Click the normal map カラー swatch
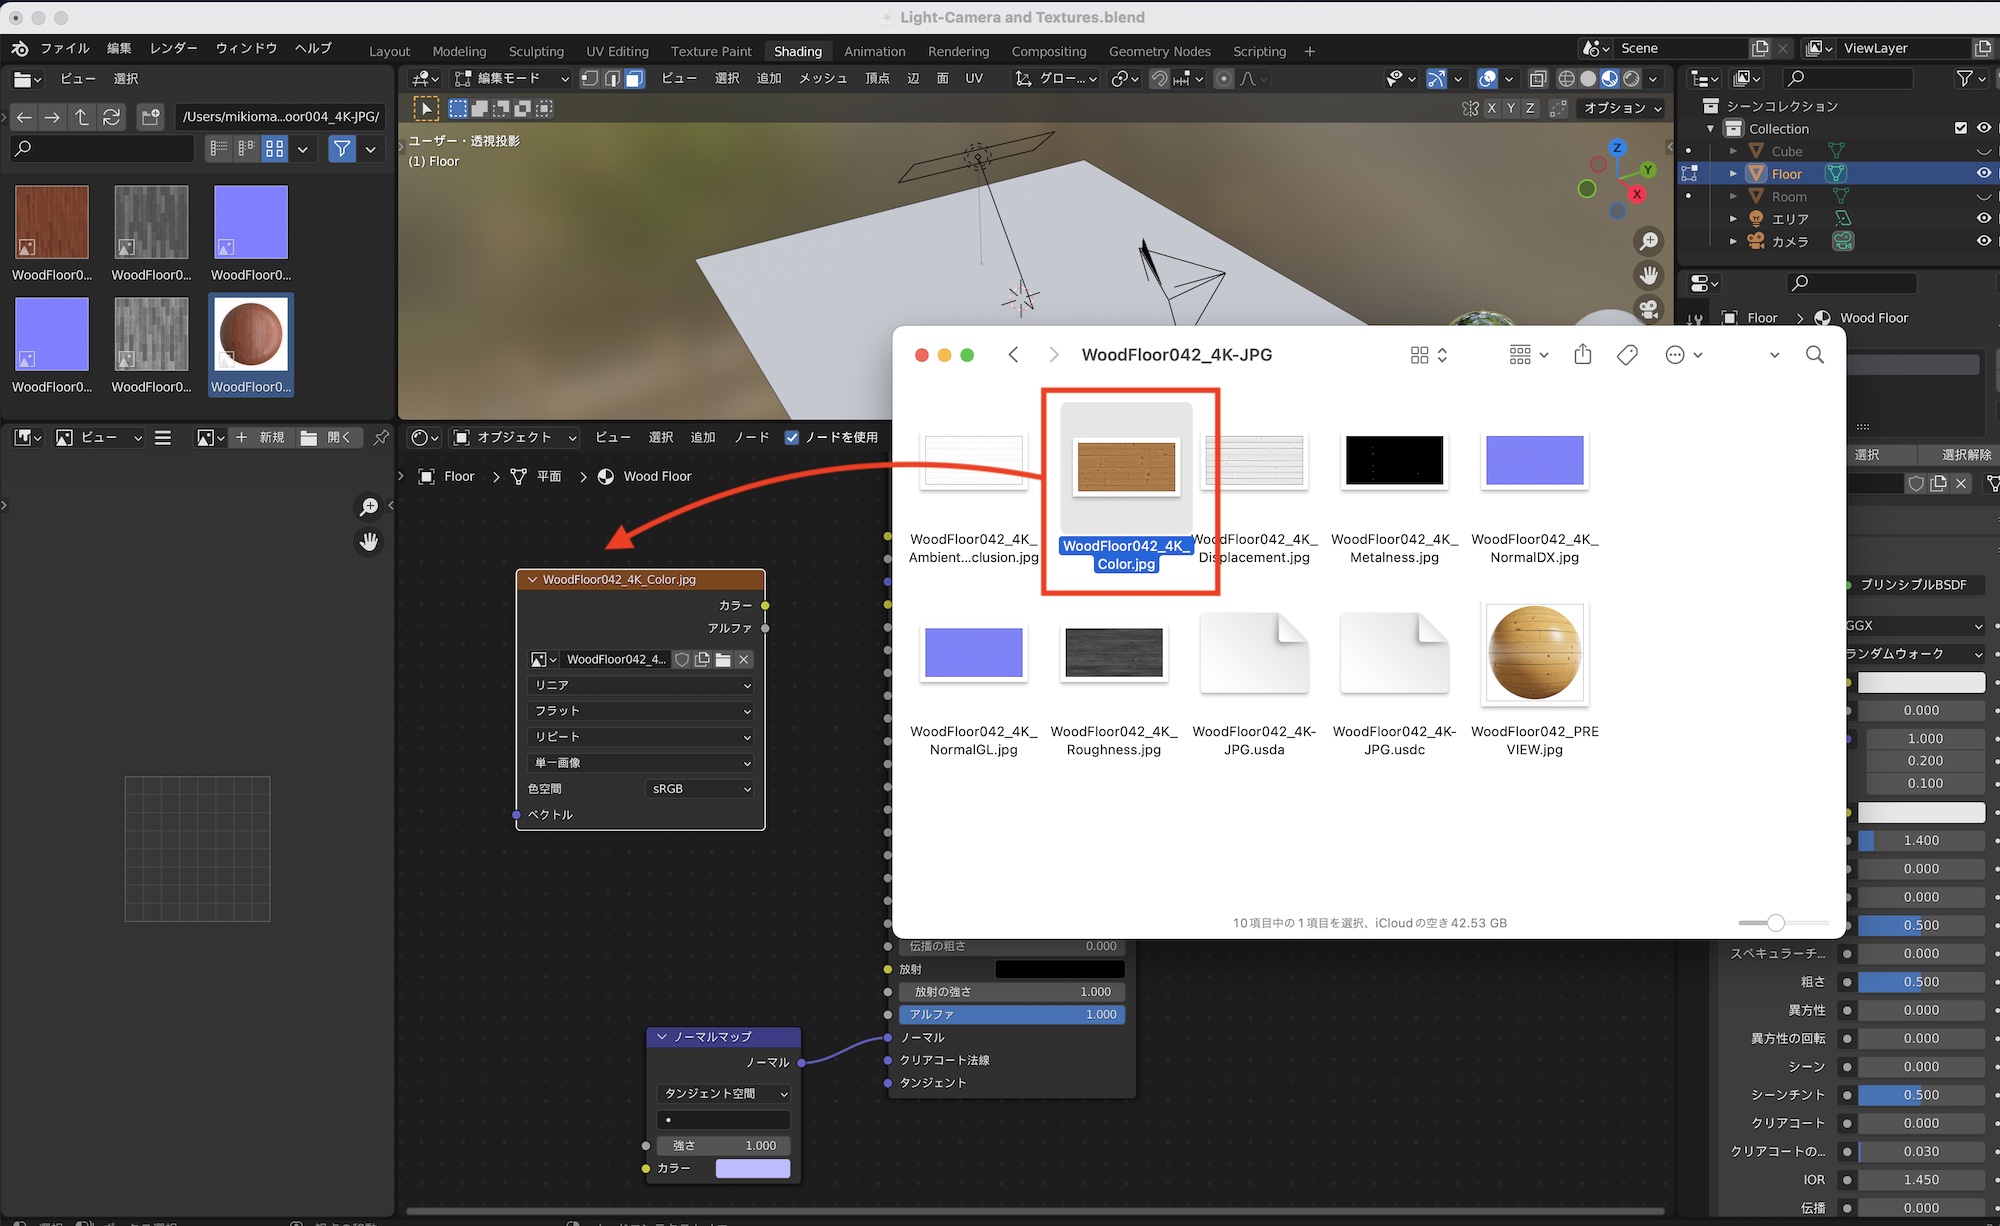Screen dimensions: 2000x1226 [752, 1168]
